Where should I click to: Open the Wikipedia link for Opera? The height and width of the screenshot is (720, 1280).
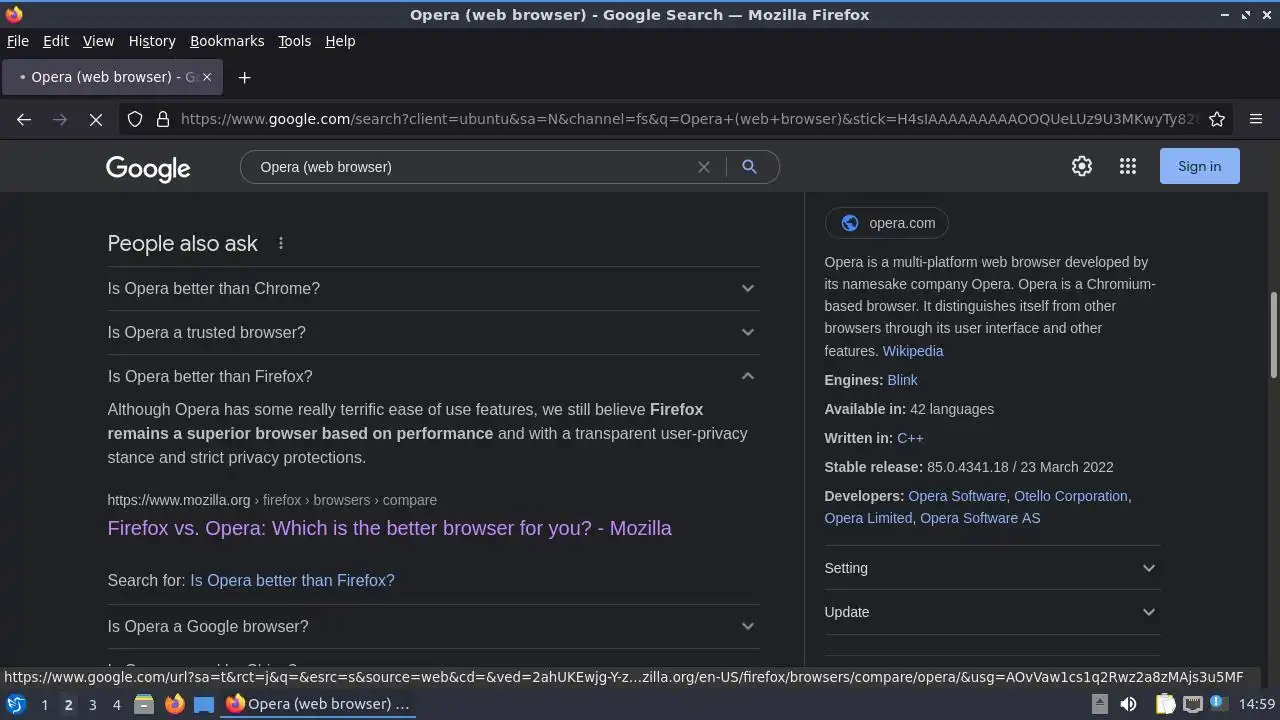pos(912,351)
